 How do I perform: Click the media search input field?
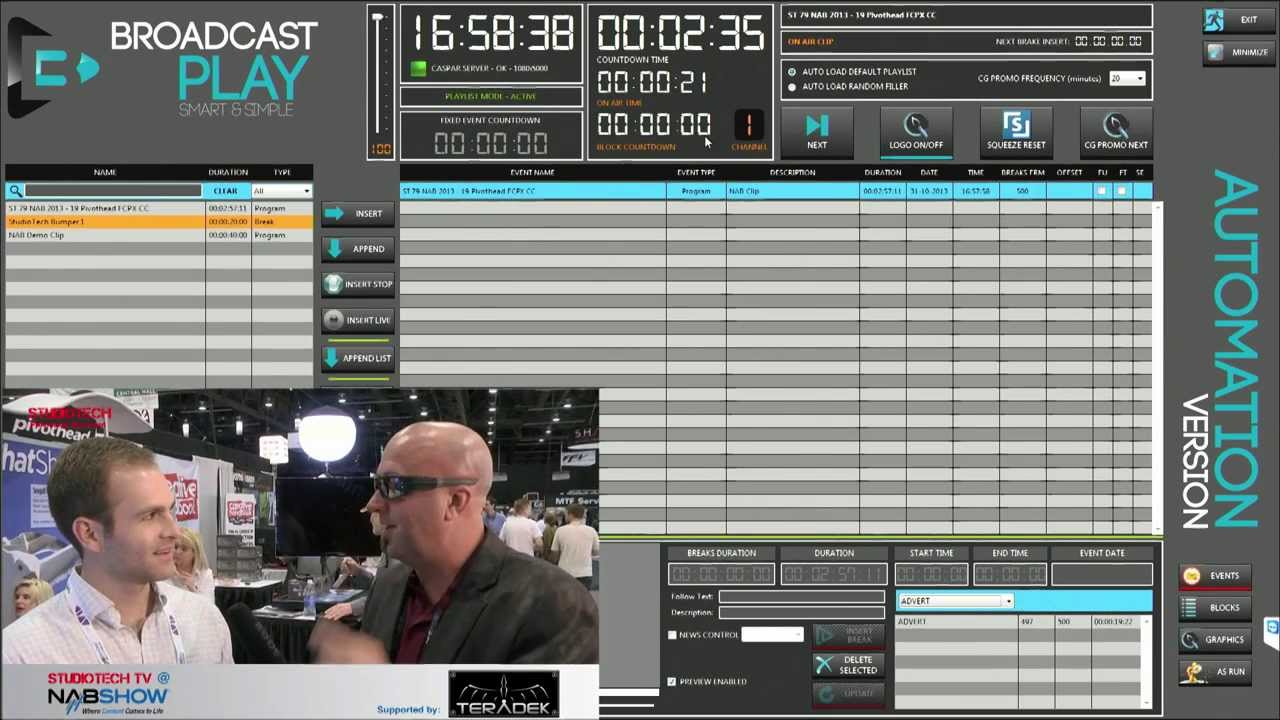[x=113, y=191]
